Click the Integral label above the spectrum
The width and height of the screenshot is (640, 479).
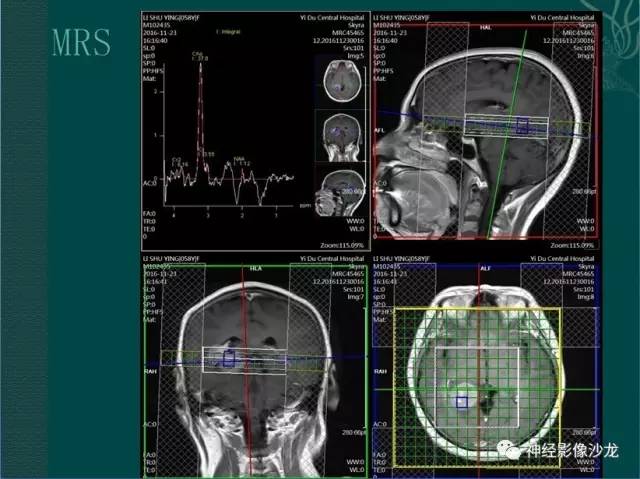point(228,32)
